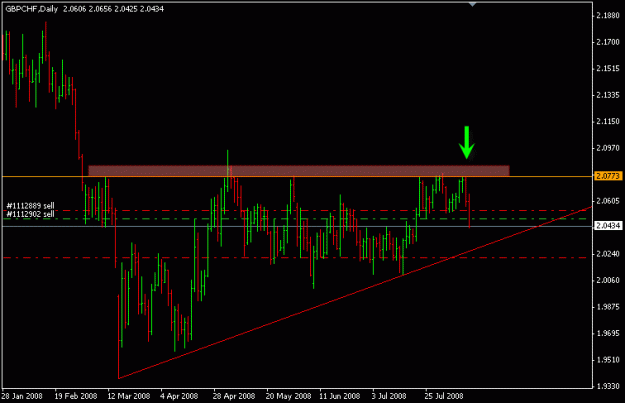Select the orange horizontal line at 2.0773
The width and height of the screenshot is (625, 403).
tap(297, 176)
